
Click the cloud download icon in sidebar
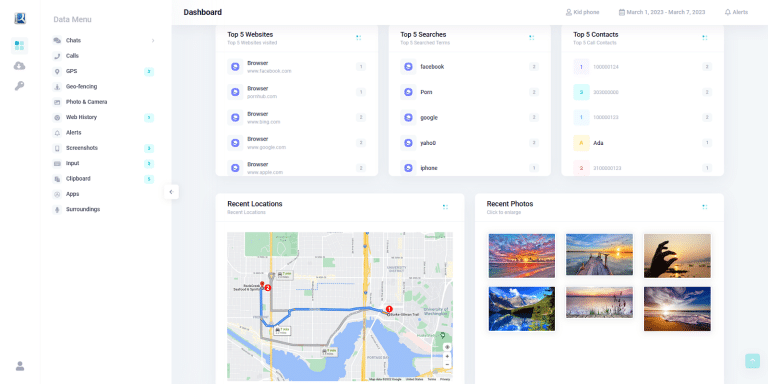click(x=19, y=66)
